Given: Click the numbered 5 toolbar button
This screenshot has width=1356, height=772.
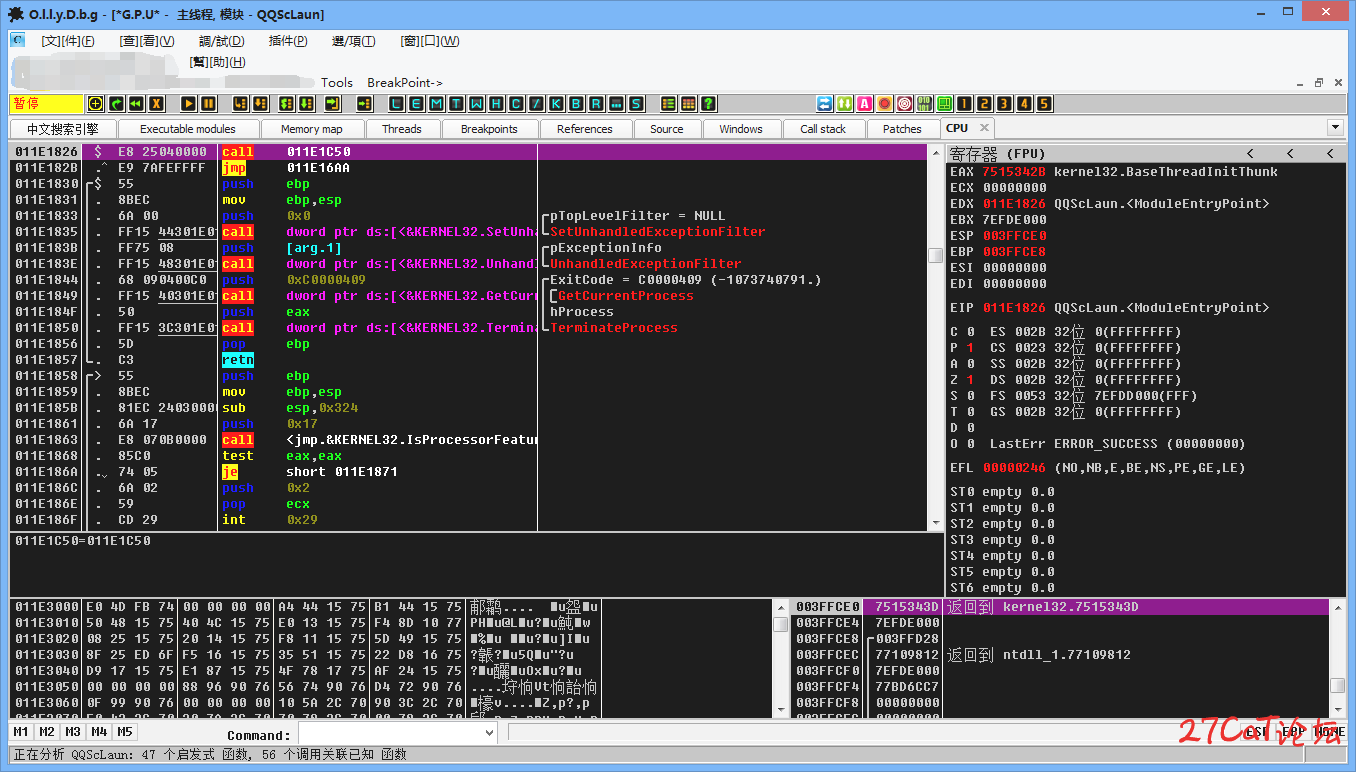Looking at the screenshot, I should pos(1044,104).
